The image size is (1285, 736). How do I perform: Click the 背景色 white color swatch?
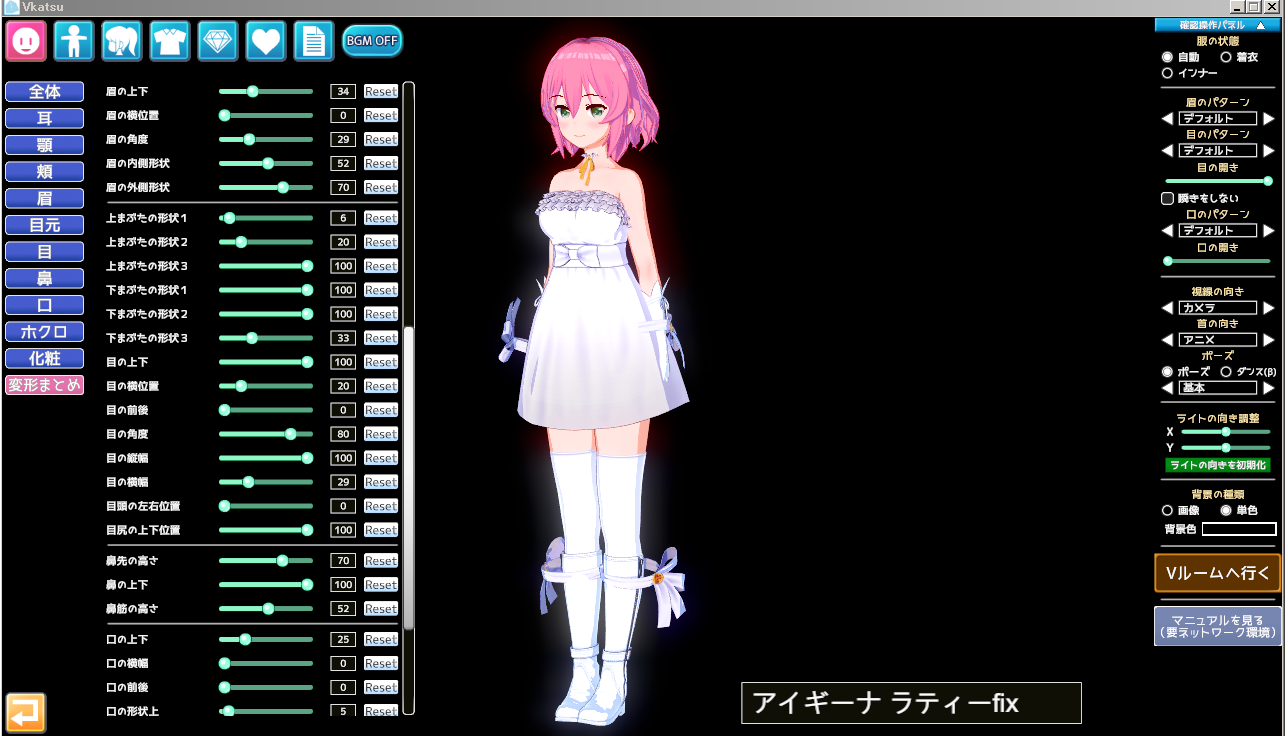[1239, 529]
